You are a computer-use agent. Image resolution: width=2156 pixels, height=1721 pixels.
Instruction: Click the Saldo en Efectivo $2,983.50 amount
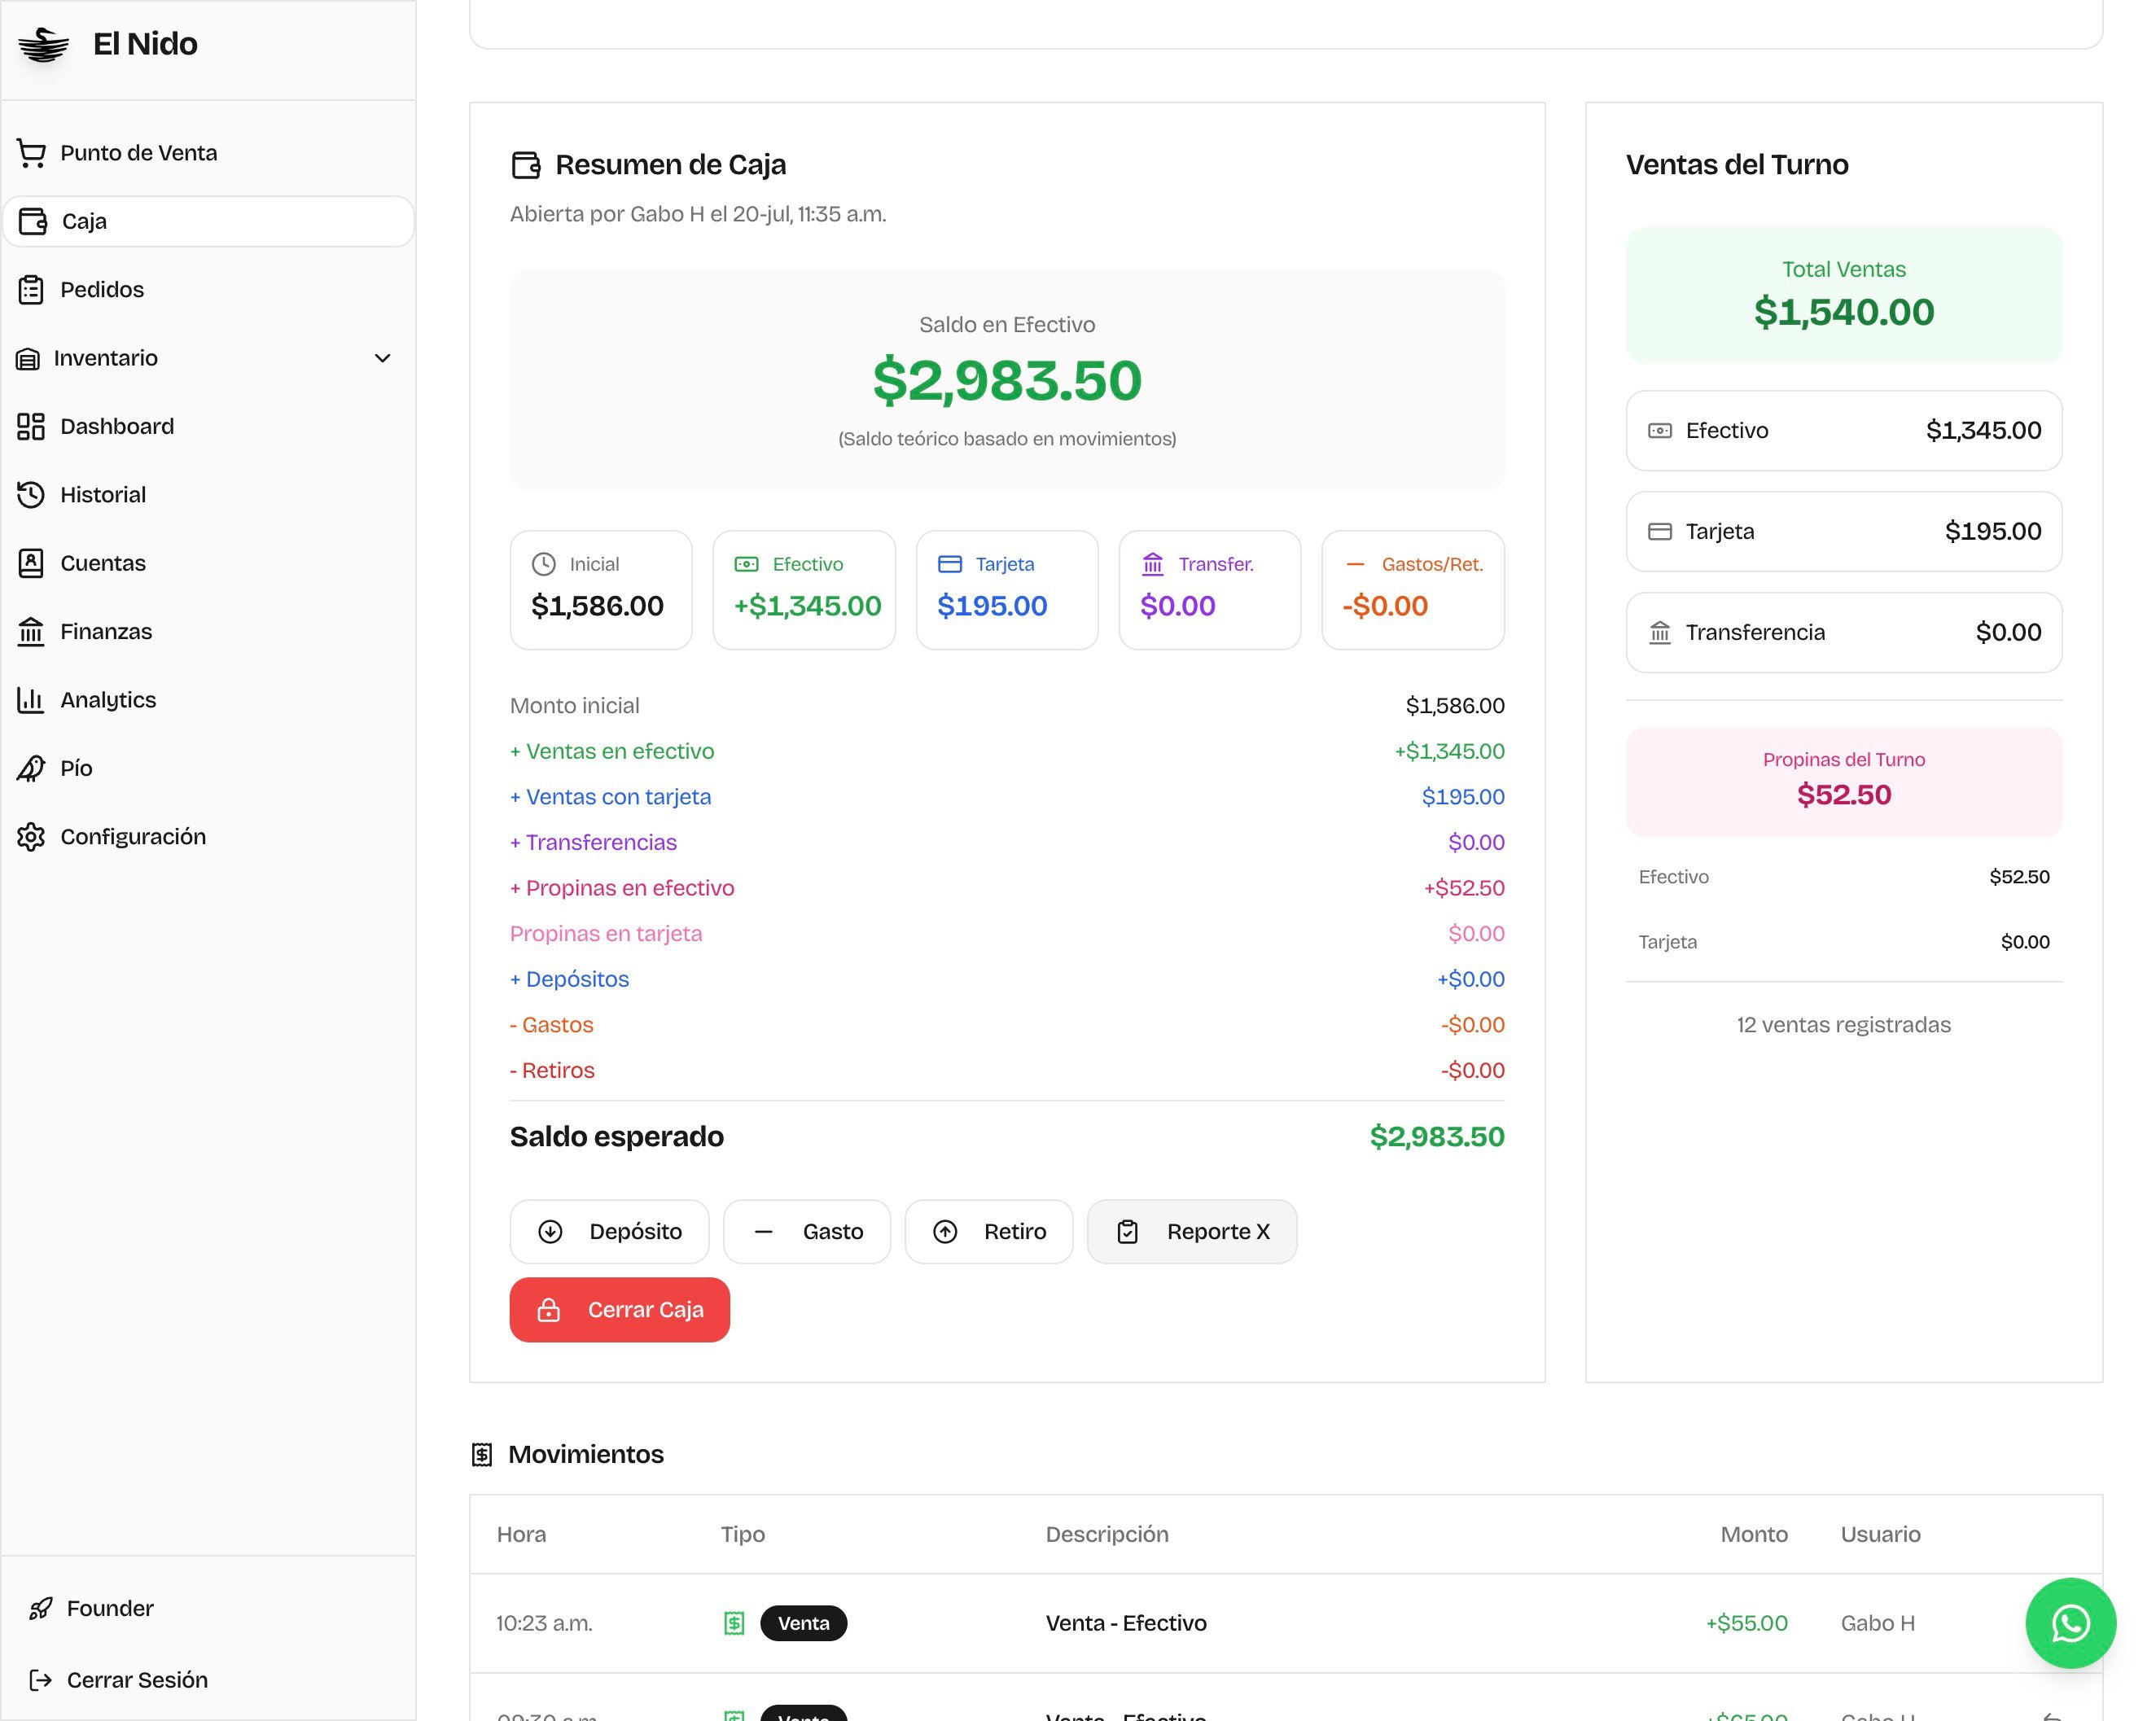1007,381
